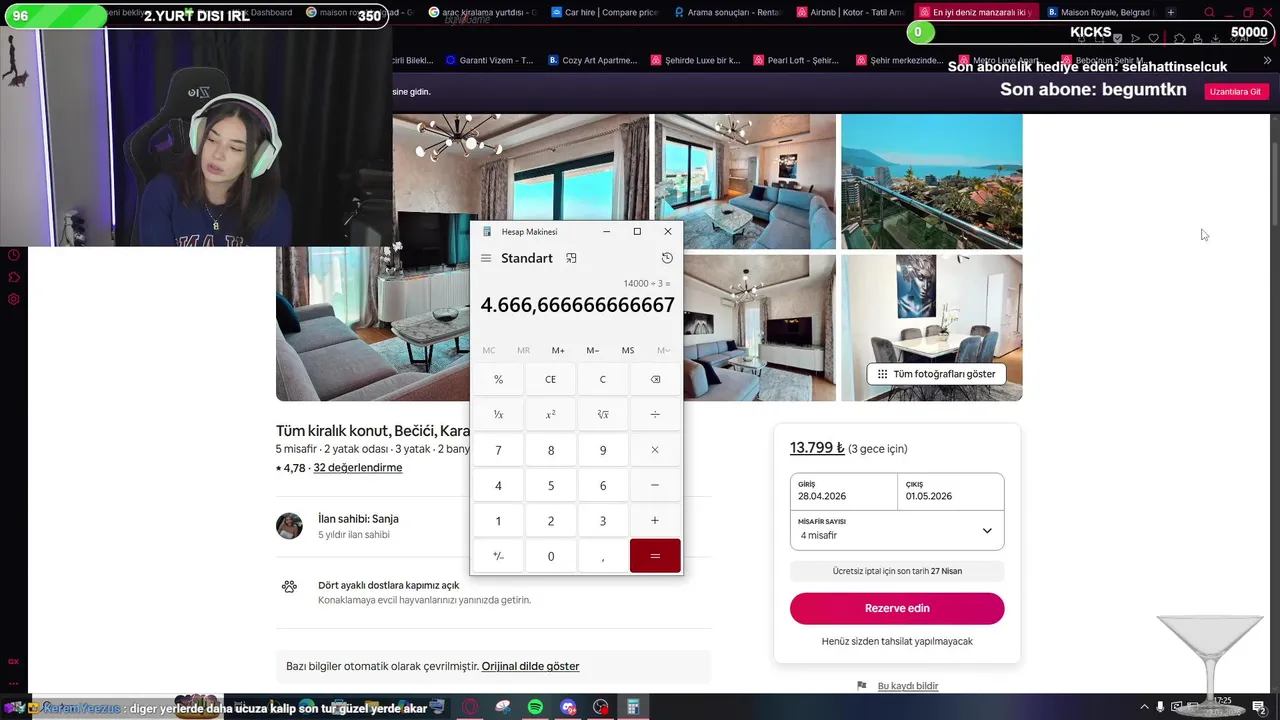Show hidden system tray icons chevron

(1145, 707)
